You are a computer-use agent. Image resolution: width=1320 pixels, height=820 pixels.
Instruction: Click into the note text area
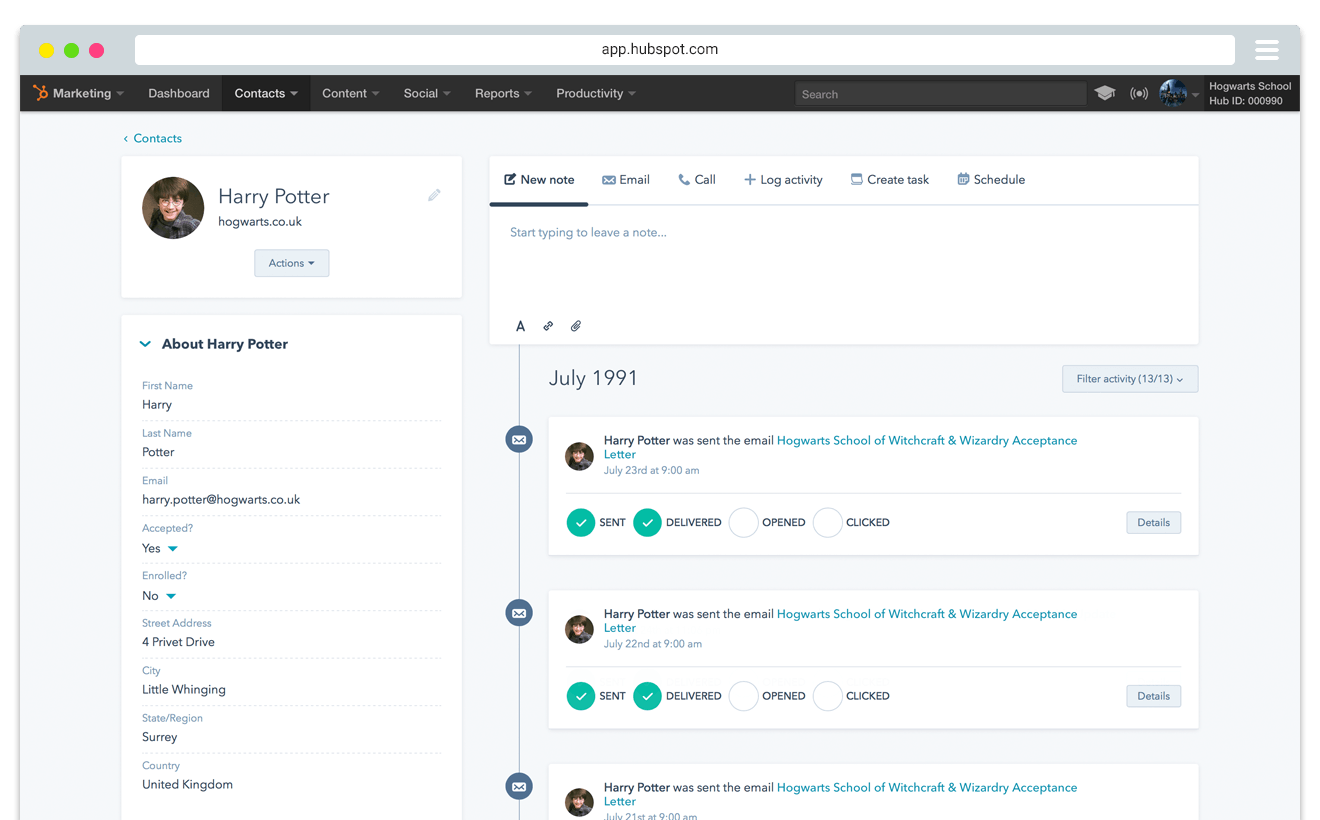click(x=844, y=260)
